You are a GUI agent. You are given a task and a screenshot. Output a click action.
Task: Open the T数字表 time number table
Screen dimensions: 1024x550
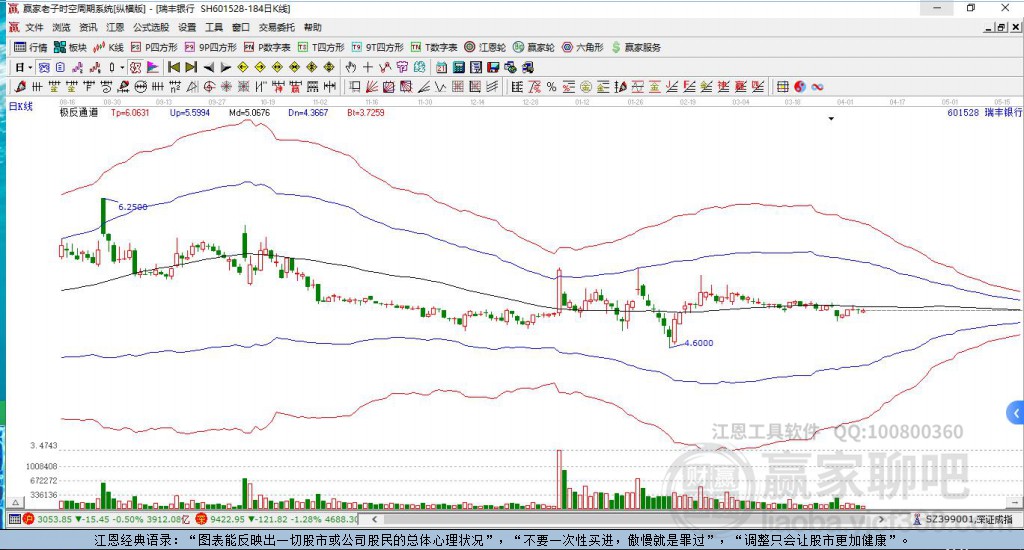(434, 47)
